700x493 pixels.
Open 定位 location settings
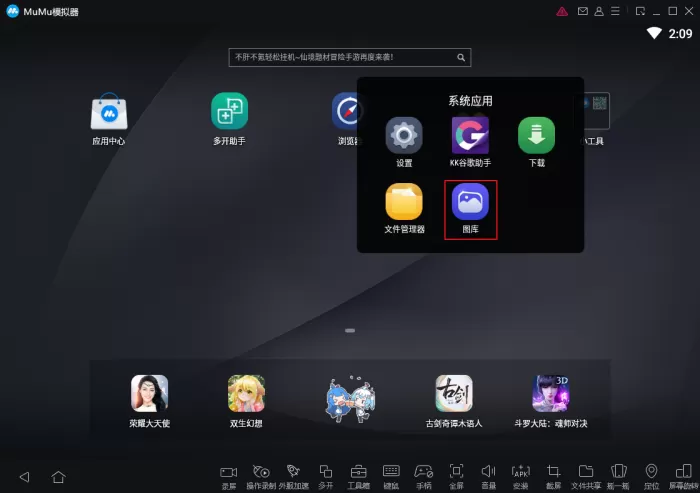coord(651,476)
